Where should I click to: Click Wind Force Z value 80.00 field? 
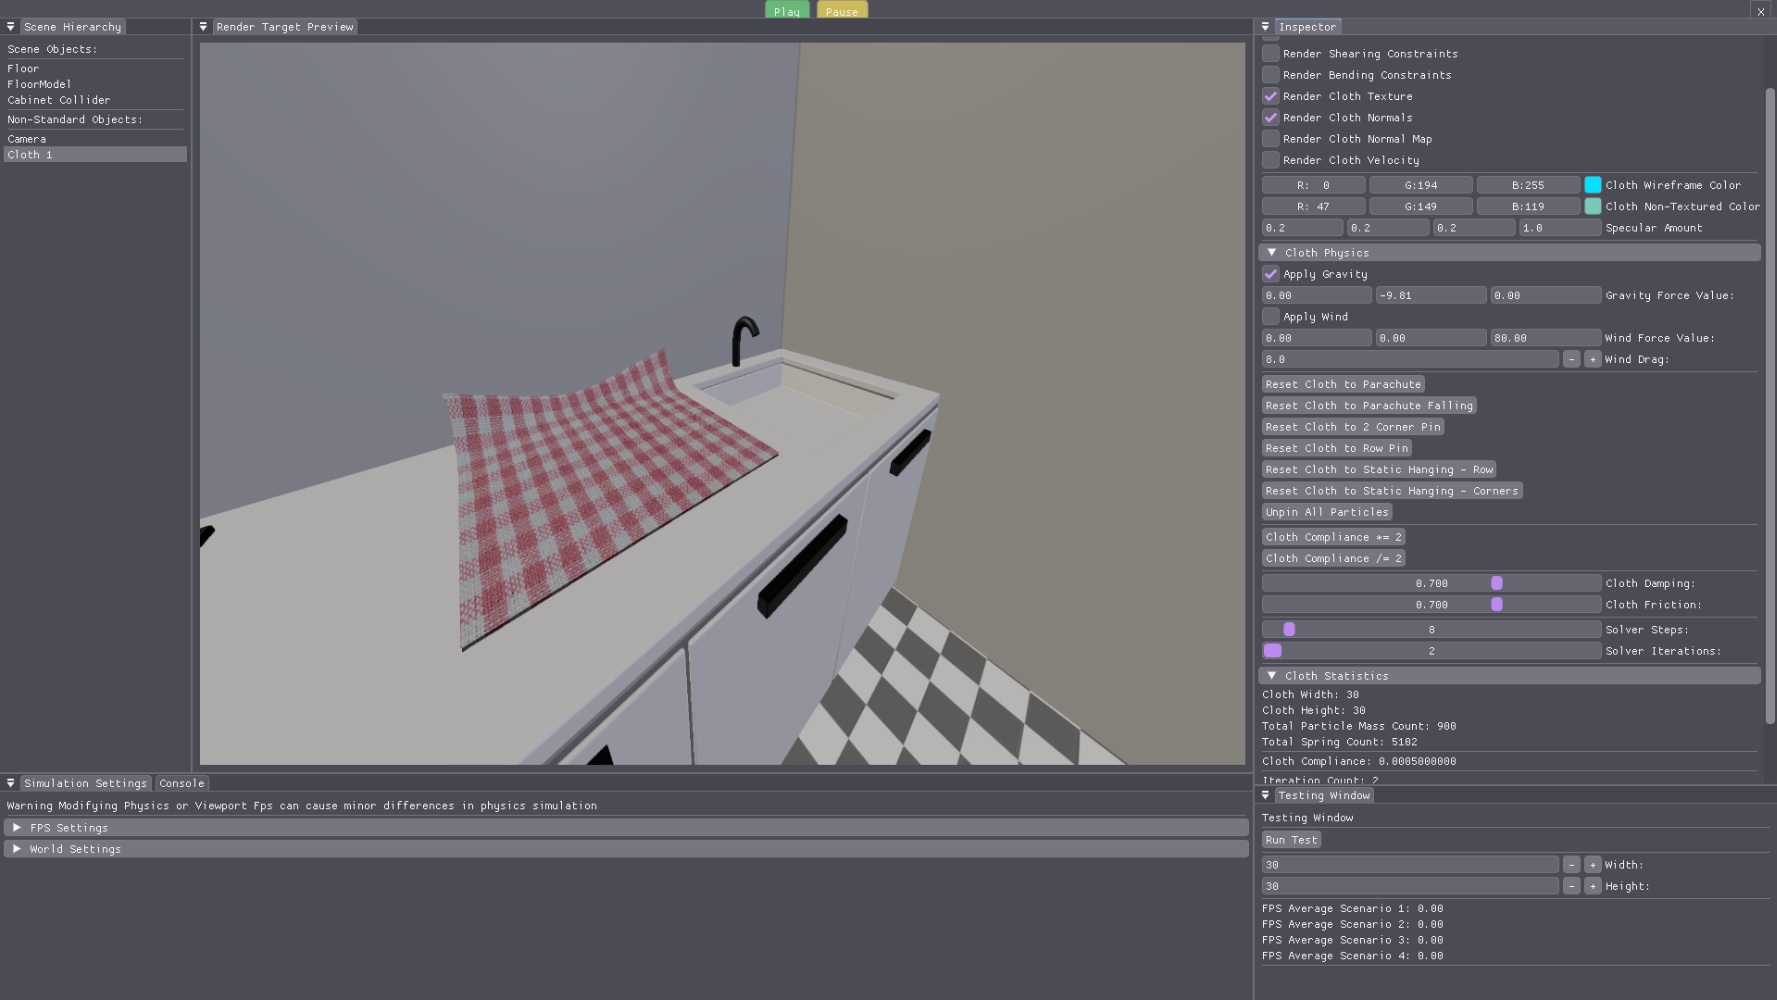point(1545,338)
